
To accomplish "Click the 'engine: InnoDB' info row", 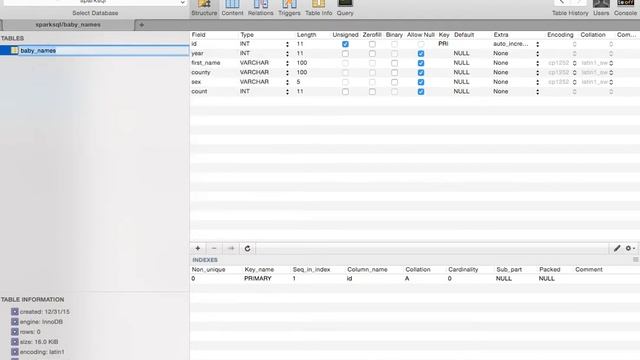I will pos(41,322).
